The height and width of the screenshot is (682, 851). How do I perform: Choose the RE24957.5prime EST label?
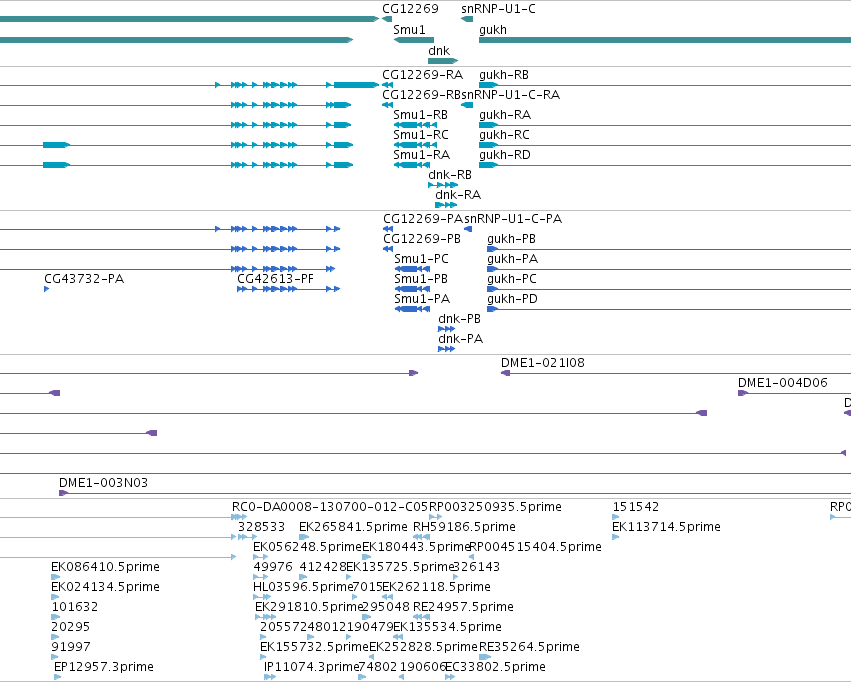pyautogui.click(x=463, y=608)
